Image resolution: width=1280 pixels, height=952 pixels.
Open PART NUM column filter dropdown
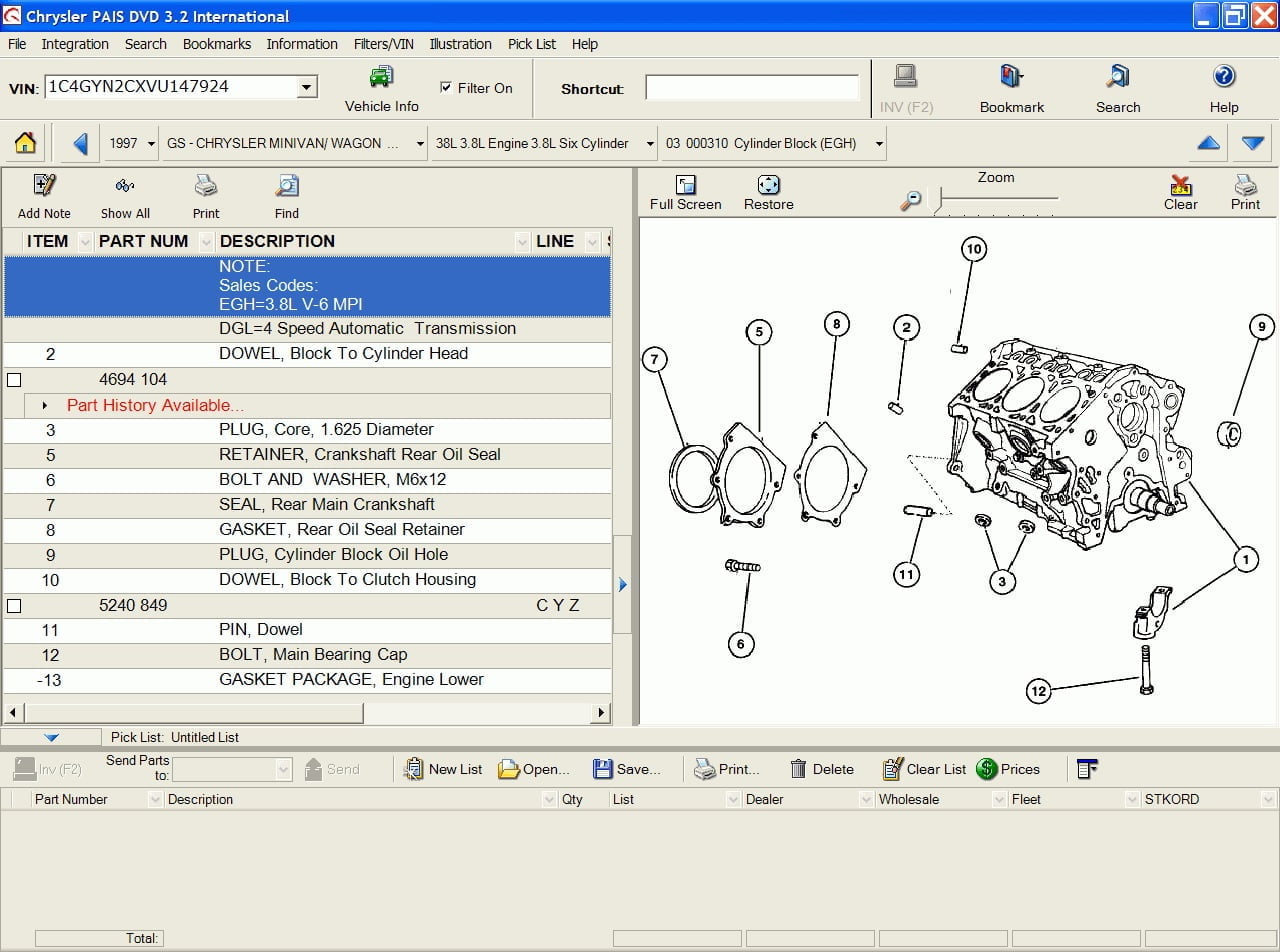[206, 241]
